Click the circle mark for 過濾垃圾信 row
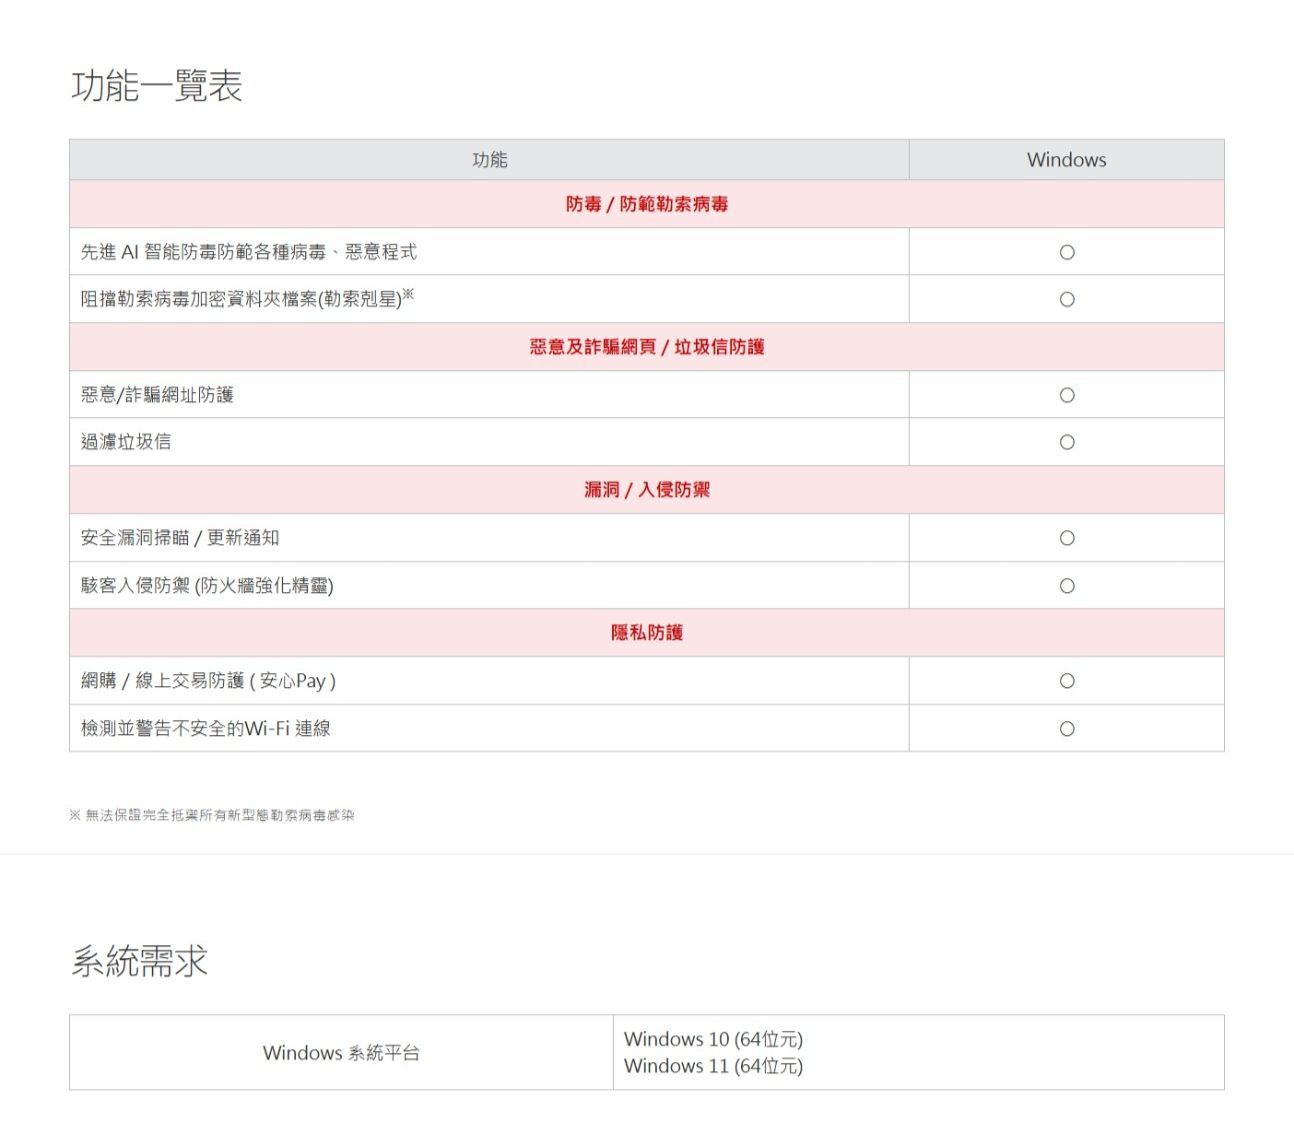Image resolution: width=1294 pixels, height=1131 pixels. pos(1066,442)
